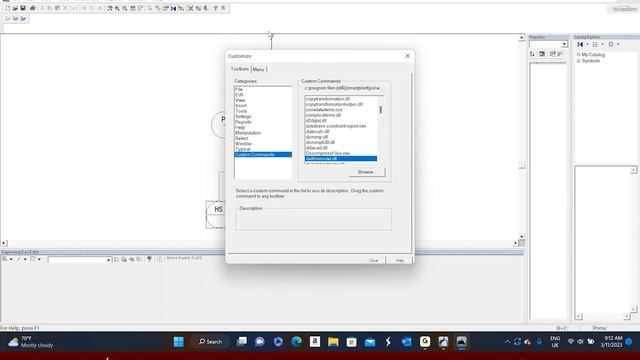The image size is (640, 360).
Task: Select the Edit category
Action: 239,95
